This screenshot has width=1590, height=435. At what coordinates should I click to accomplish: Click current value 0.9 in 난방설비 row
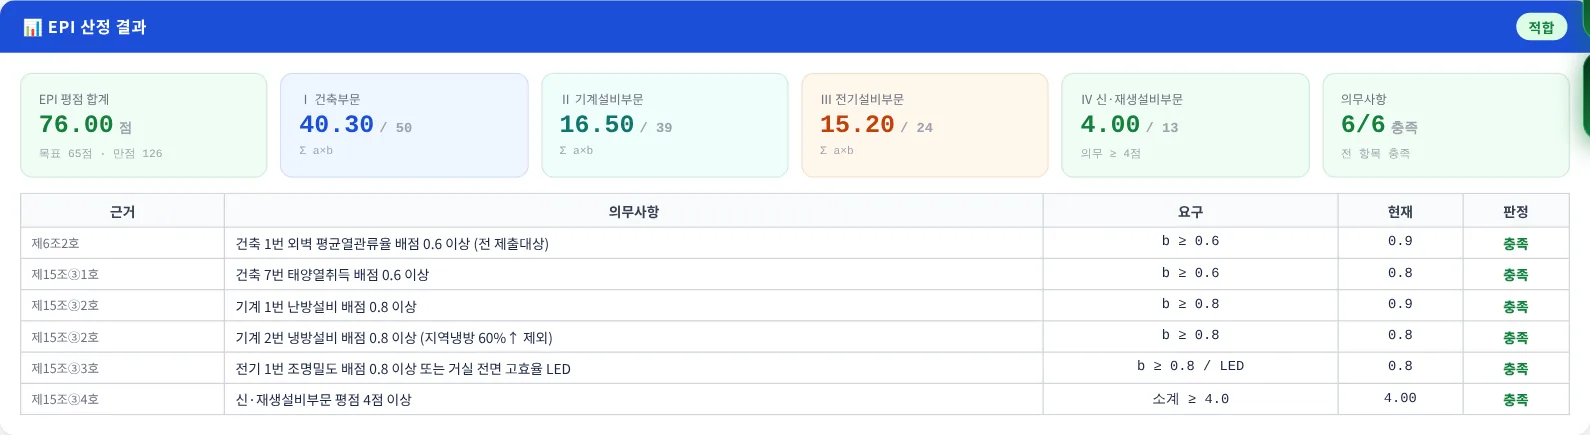coord(1400,304)
